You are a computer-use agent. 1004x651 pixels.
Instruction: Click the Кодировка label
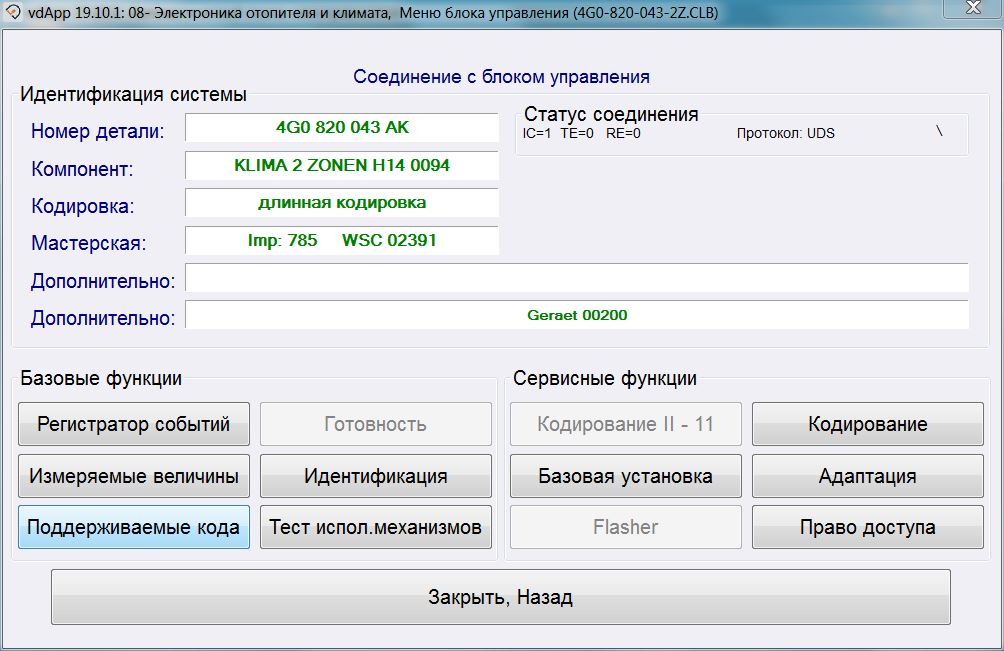[83, 206]
